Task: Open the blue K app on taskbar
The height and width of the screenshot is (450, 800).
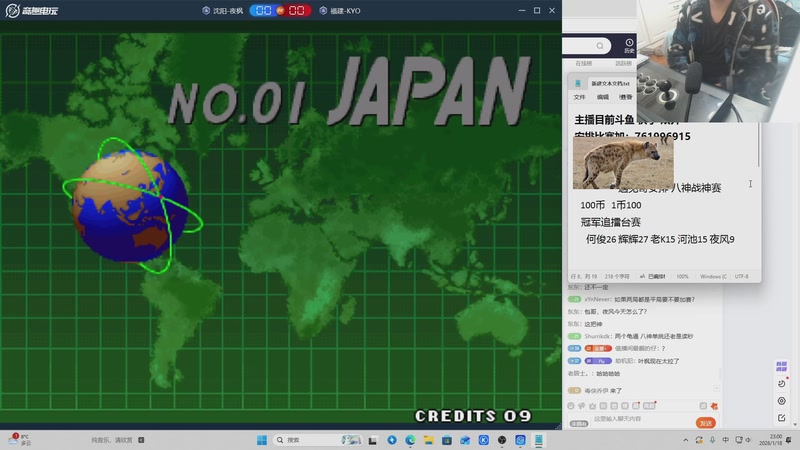Action: (x=484, y=440)
